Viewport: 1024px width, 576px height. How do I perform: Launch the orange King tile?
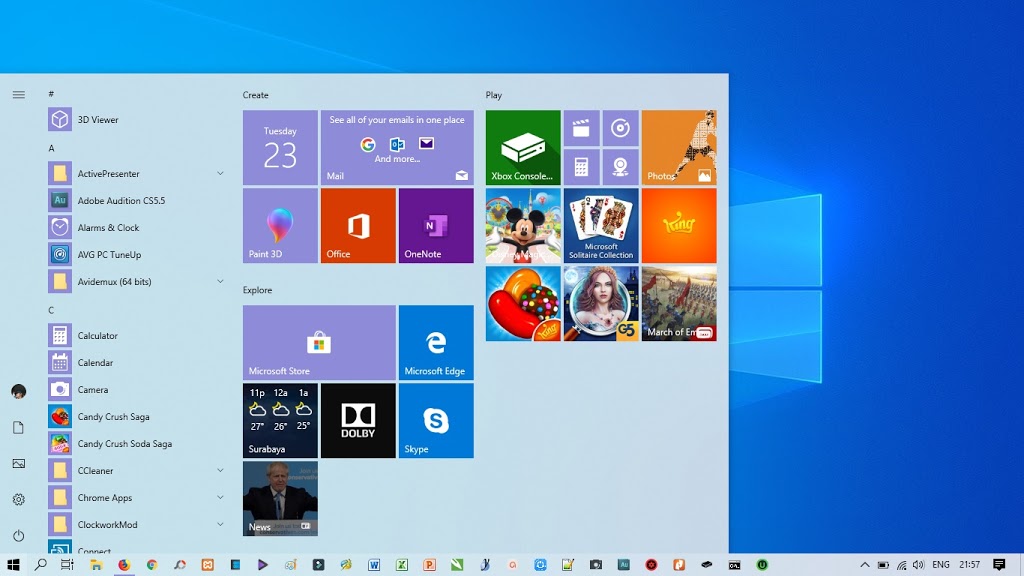pyautogui.click(x=679, y=226)
